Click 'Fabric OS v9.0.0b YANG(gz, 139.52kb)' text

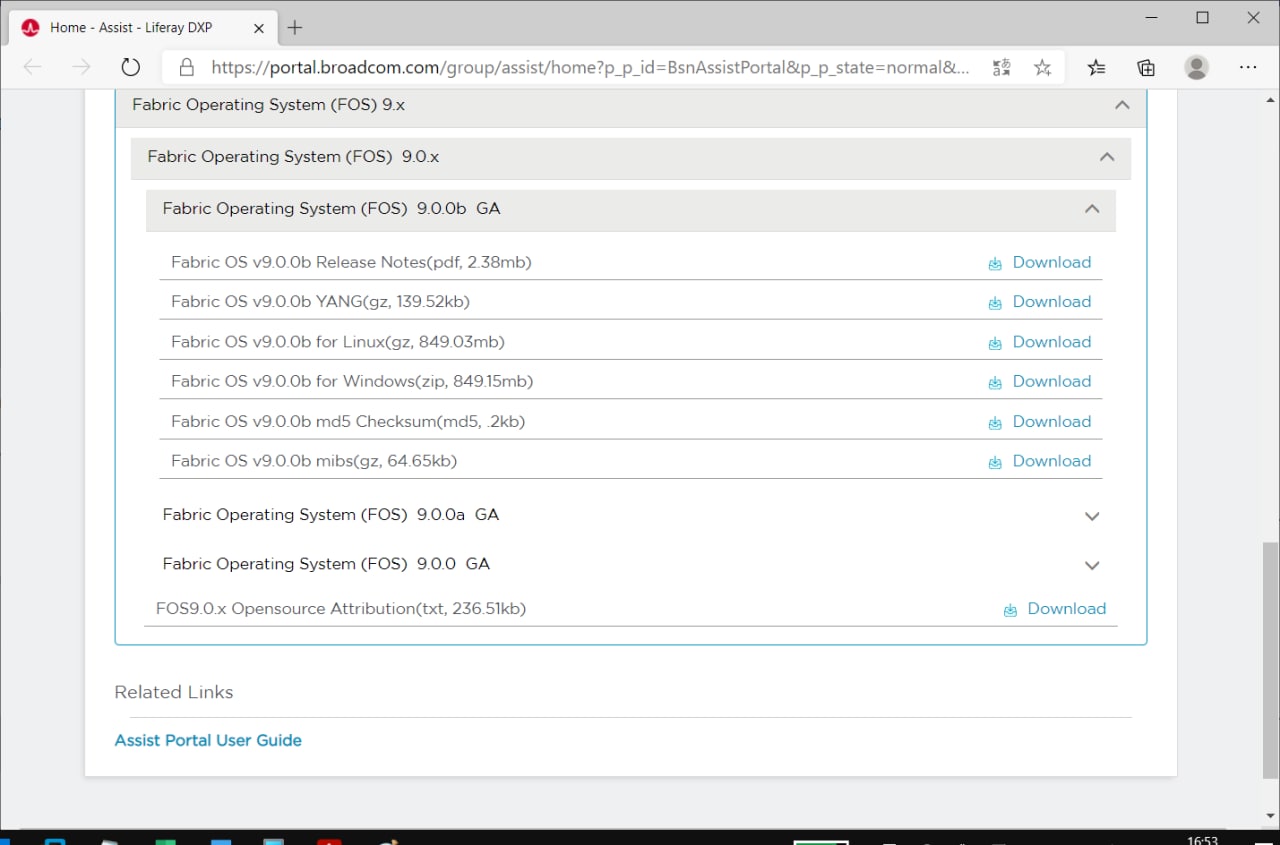[x=320, y=301]
